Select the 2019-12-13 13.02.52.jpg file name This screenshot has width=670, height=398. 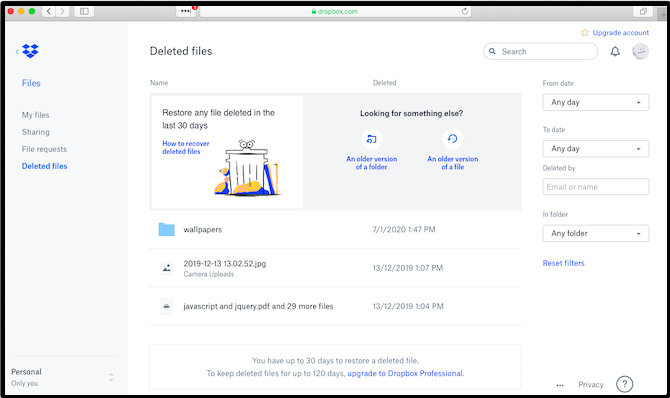[225, 264]
